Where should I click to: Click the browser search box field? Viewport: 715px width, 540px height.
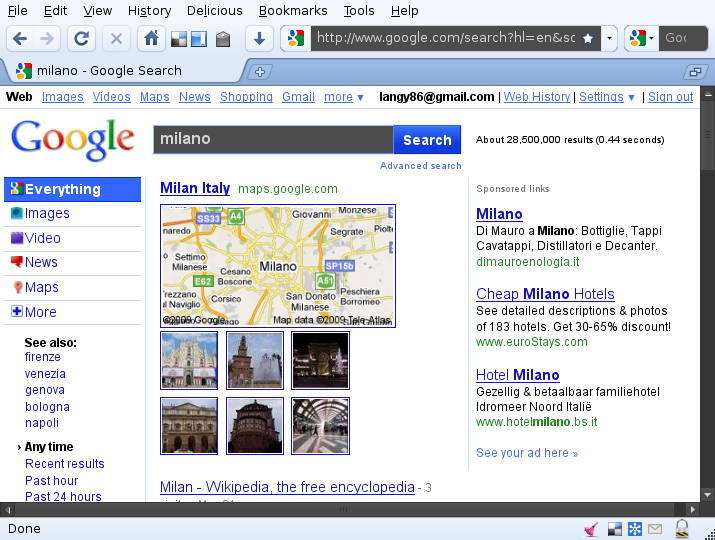click(683, 38)
